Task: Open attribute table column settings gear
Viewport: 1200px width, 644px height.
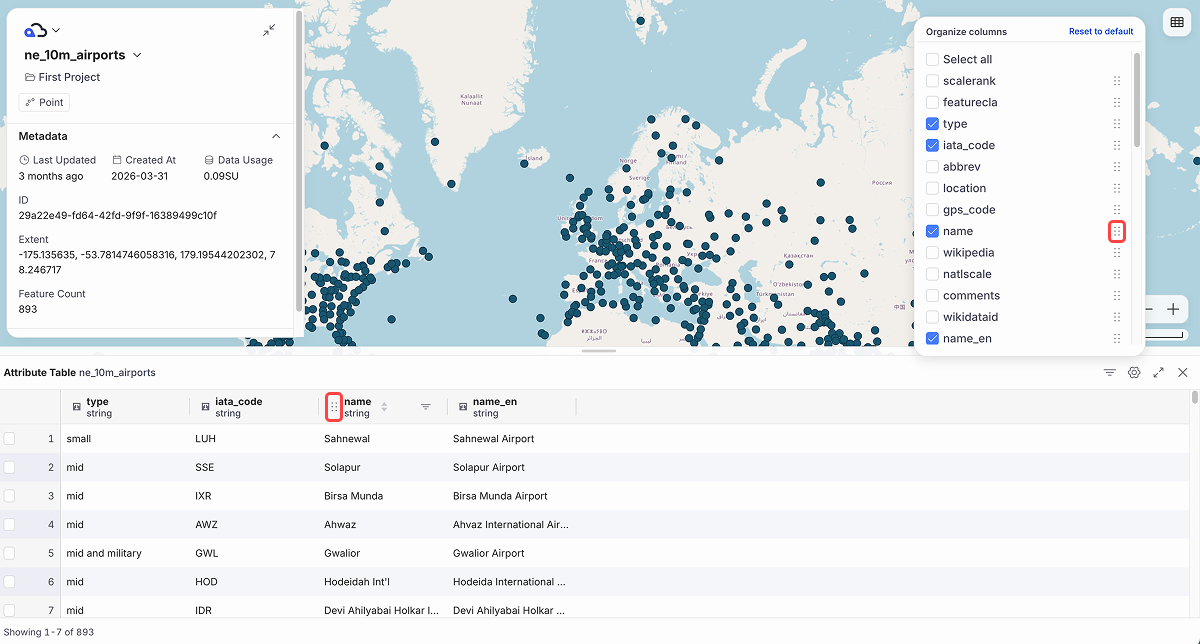Action: click(x=1134, y=372)
